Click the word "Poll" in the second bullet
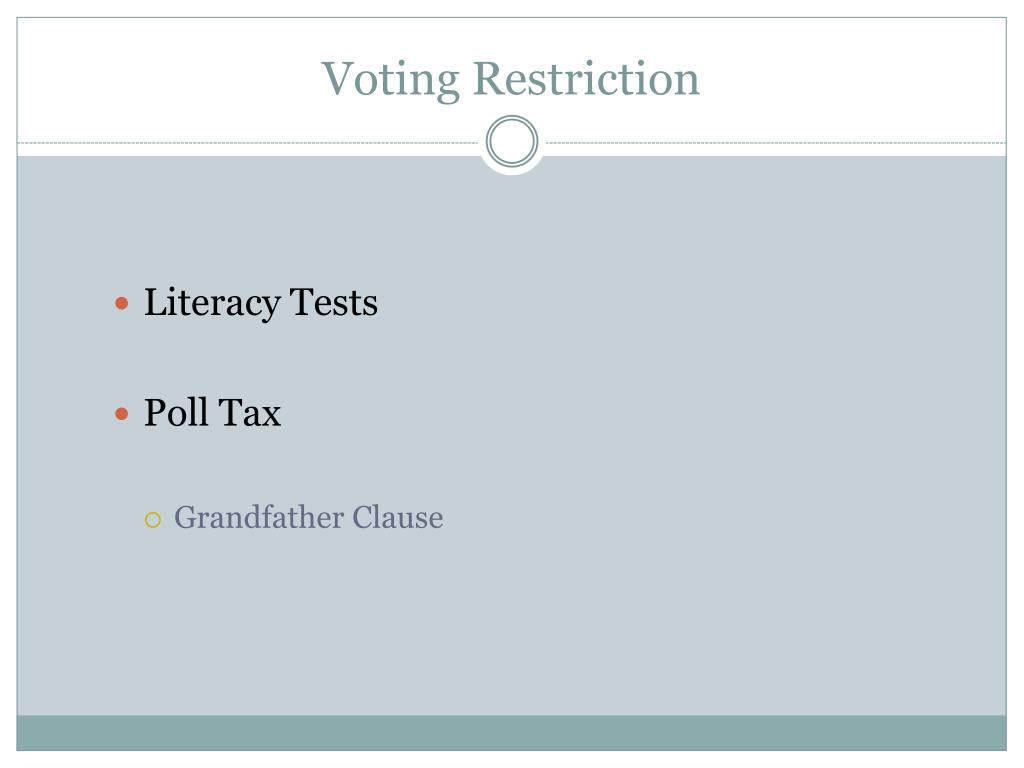 [x=176, y=413]
